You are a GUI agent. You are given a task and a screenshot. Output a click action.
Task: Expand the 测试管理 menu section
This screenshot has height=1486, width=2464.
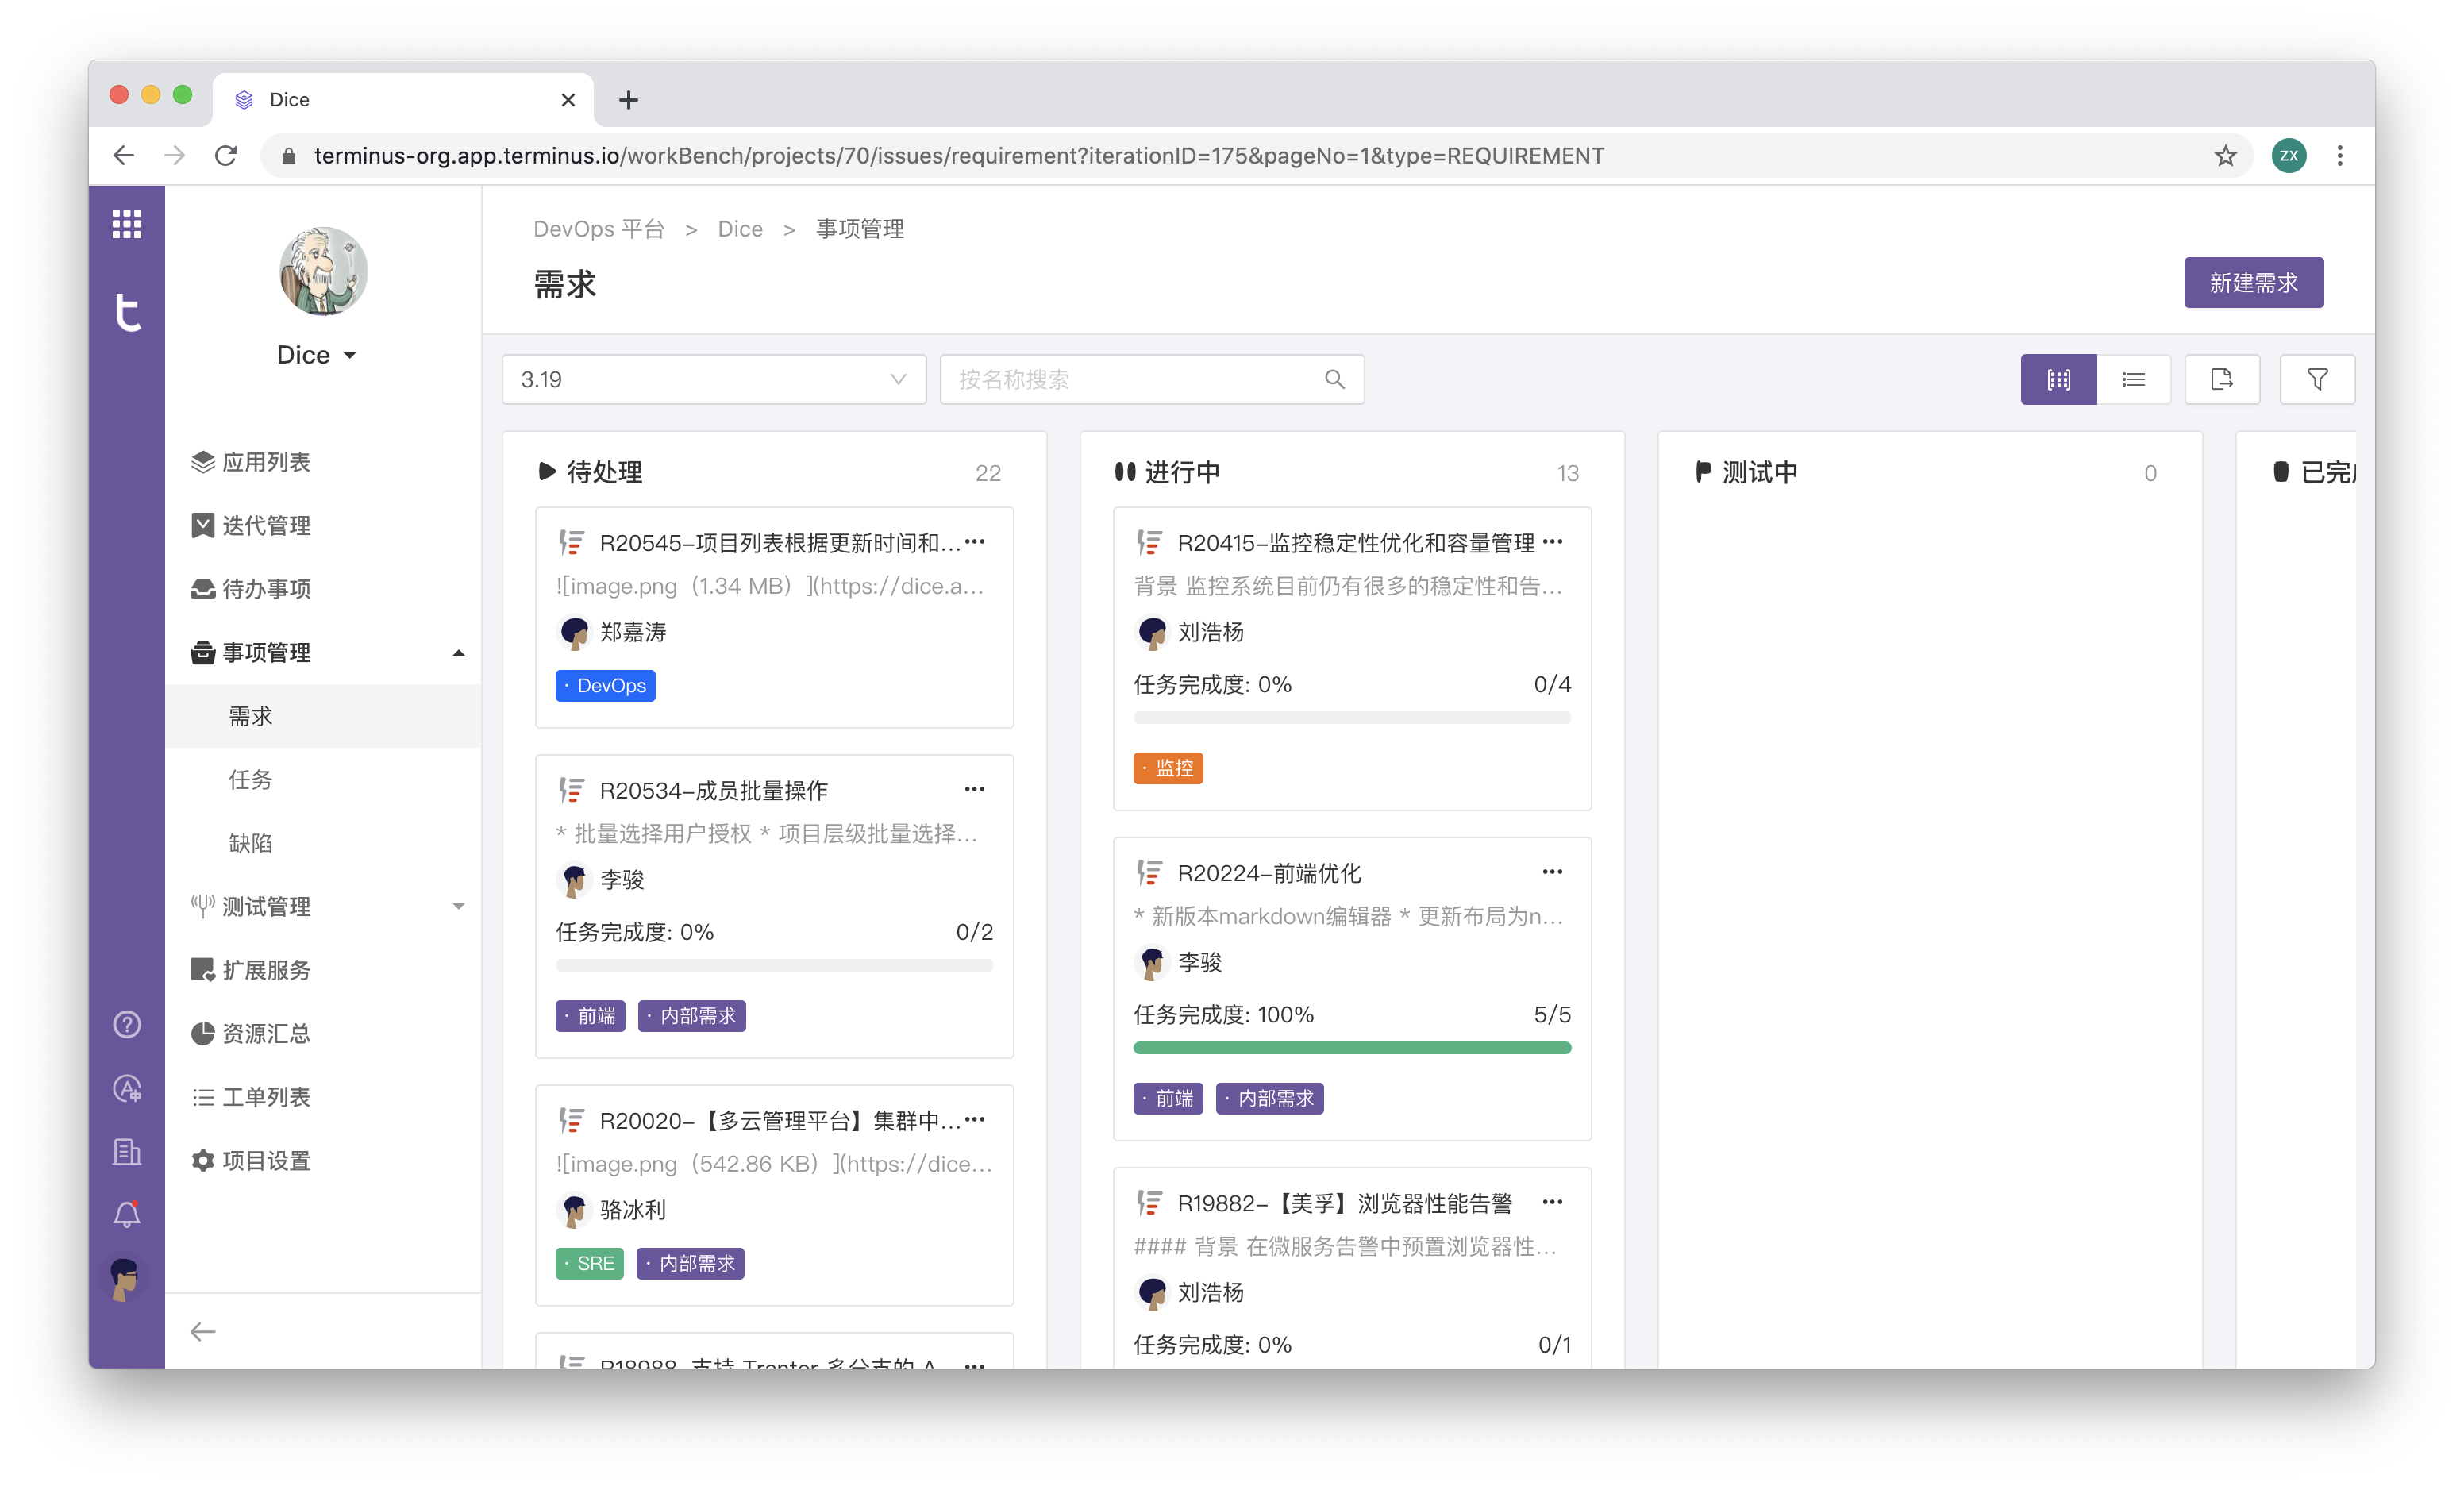(458, 907)
